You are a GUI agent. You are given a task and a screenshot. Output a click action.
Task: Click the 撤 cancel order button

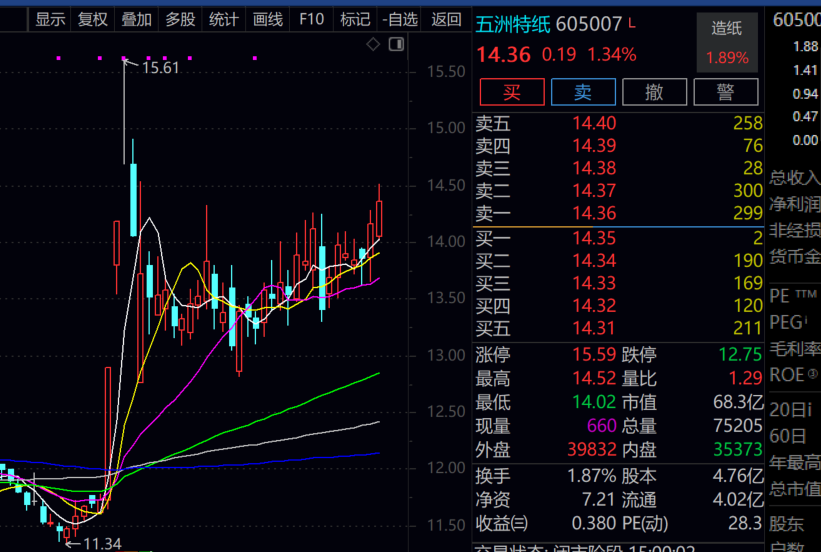pyautogui.click(x=654, y=92)
